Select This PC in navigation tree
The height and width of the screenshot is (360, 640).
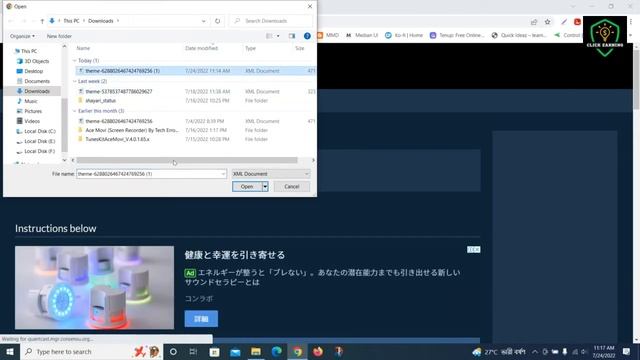pyautogui.click(x=29, y=51)
